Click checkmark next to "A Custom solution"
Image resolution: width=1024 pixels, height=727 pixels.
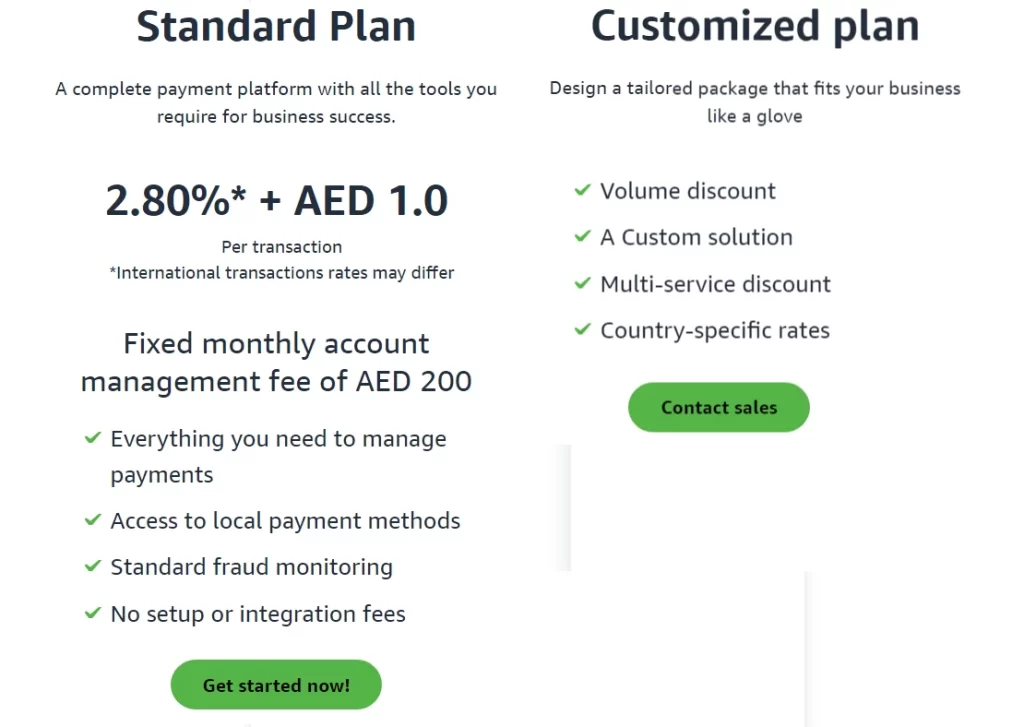click(582, 237)
